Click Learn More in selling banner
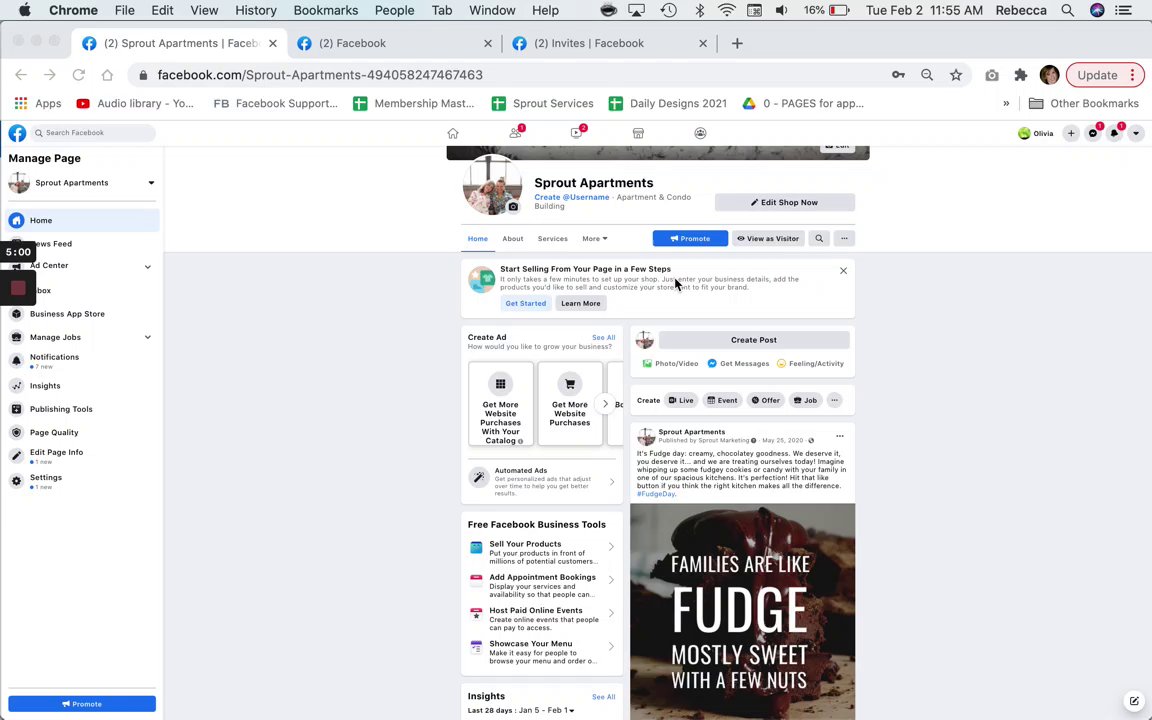1152x720 pixels. tap(580, 303)
